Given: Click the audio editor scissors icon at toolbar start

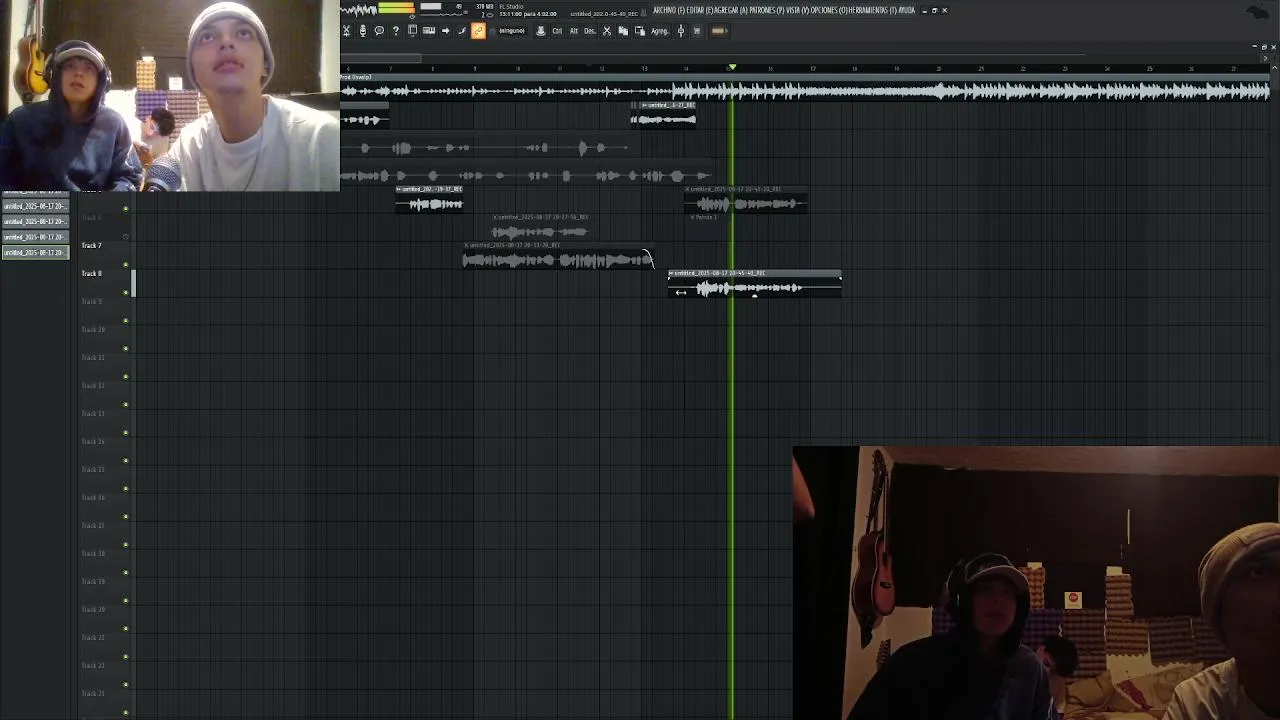Looking at the screenshot, I should pos(346,31).
